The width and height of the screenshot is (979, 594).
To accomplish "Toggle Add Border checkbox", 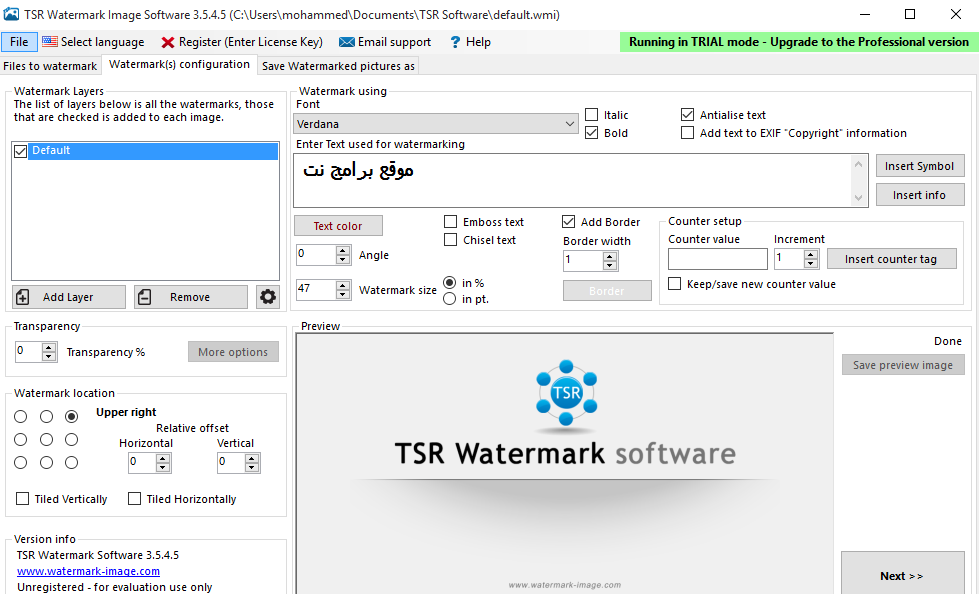I will point(568,221).
